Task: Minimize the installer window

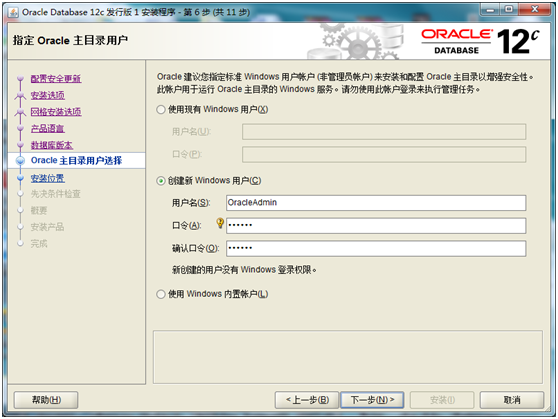Action: 490,10
